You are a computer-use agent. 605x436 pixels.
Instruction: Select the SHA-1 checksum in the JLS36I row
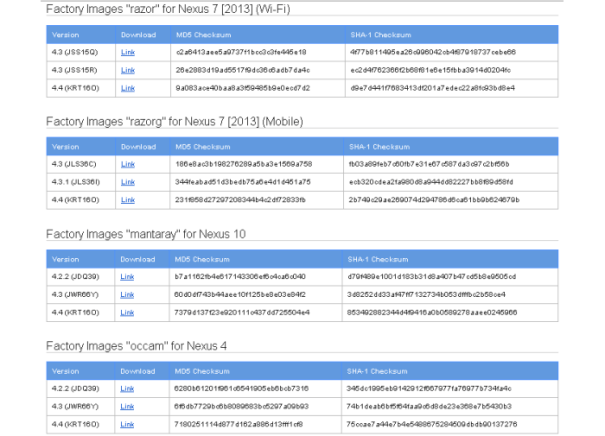click(431, 182)
